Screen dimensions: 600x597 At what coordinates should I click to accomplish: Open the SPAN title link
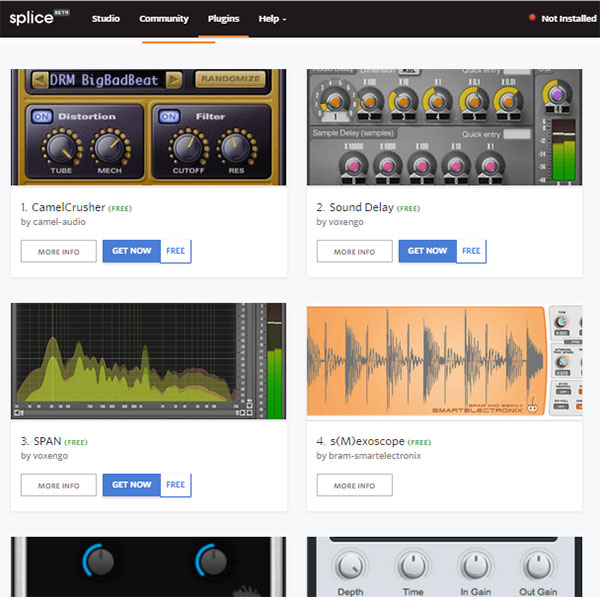tap(47, 441)
